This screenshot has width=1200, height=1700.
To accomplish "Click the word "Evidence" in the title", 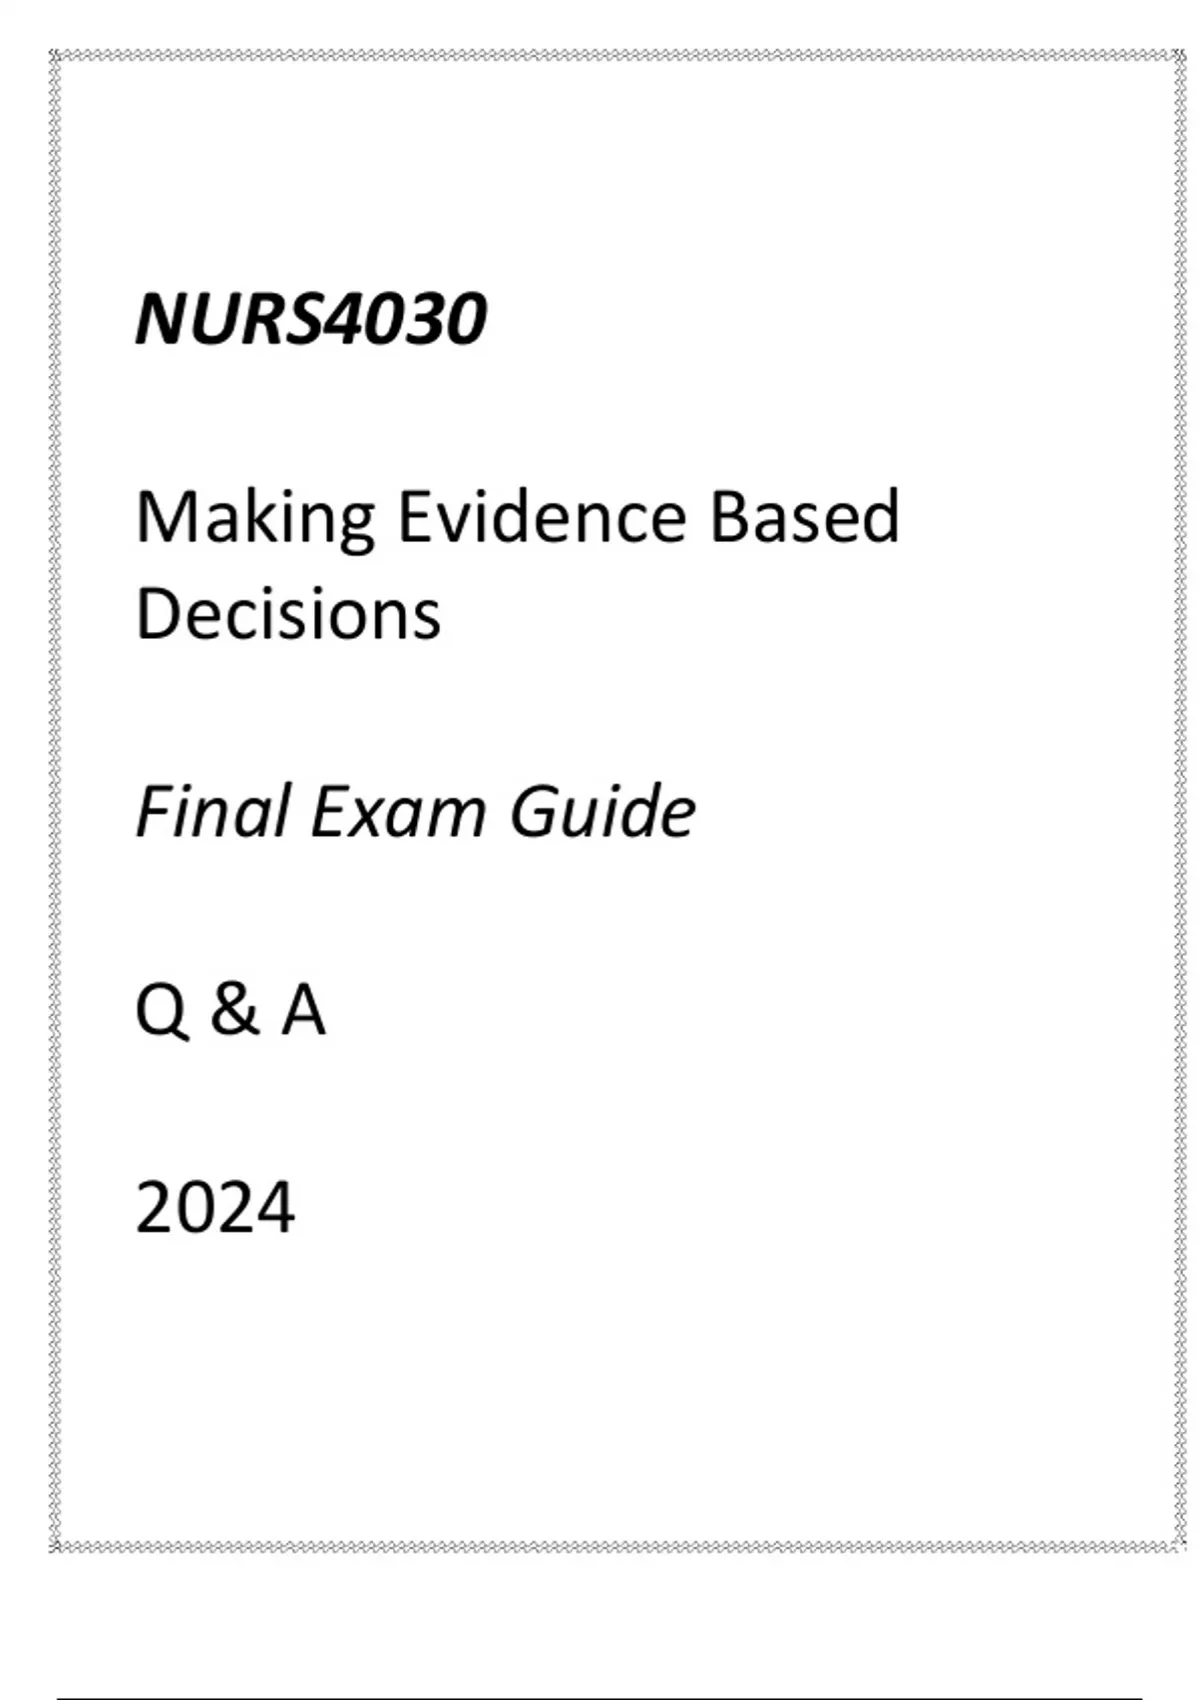I will [x=542, y=516].
